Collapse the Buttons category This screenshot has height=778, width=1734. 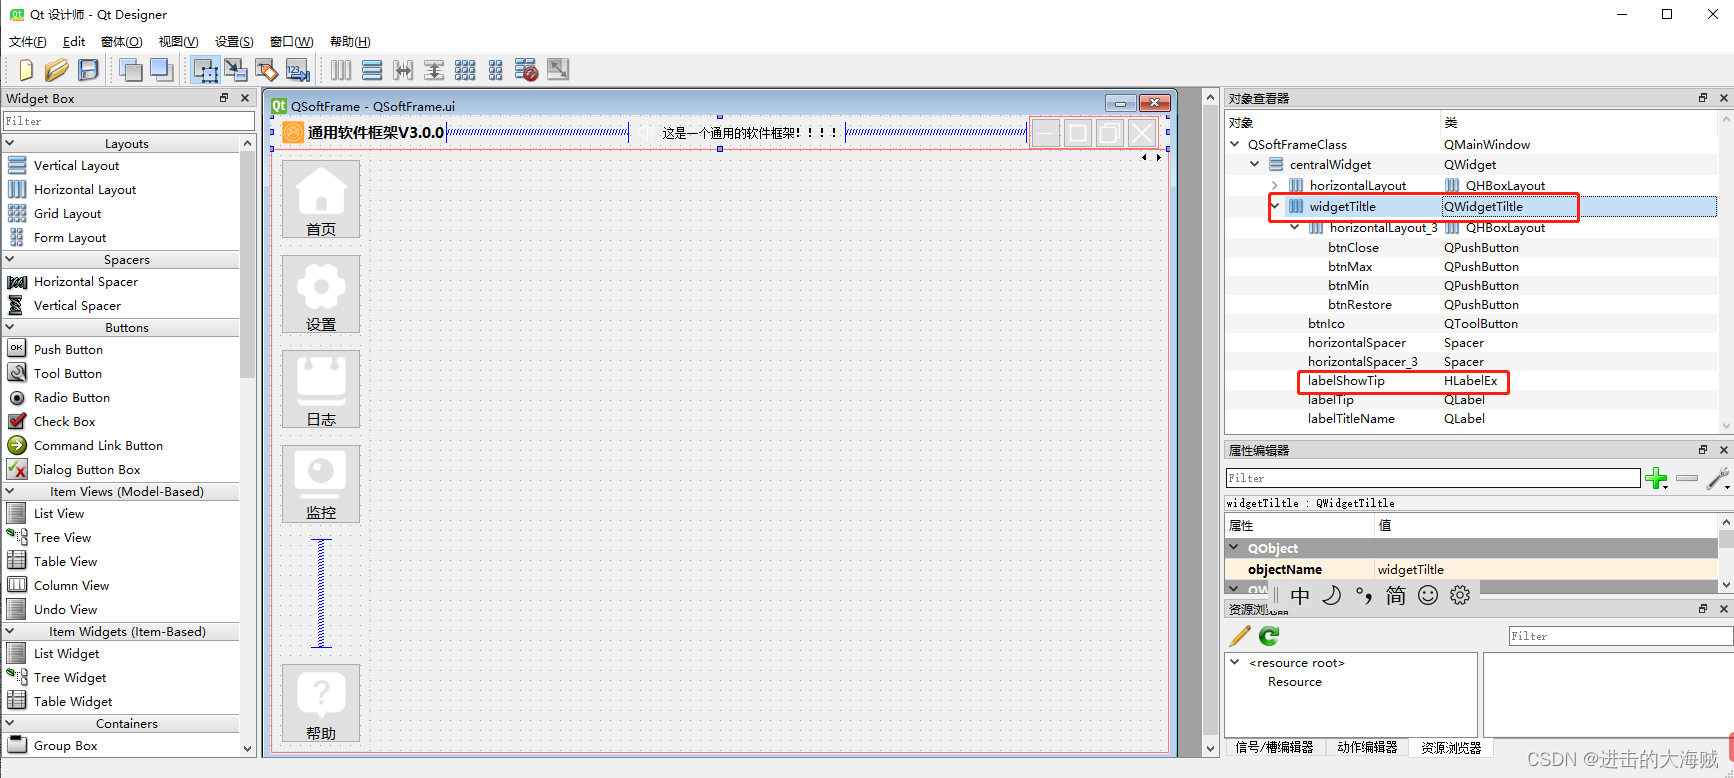pyautogui.click(x=10, y=327)
